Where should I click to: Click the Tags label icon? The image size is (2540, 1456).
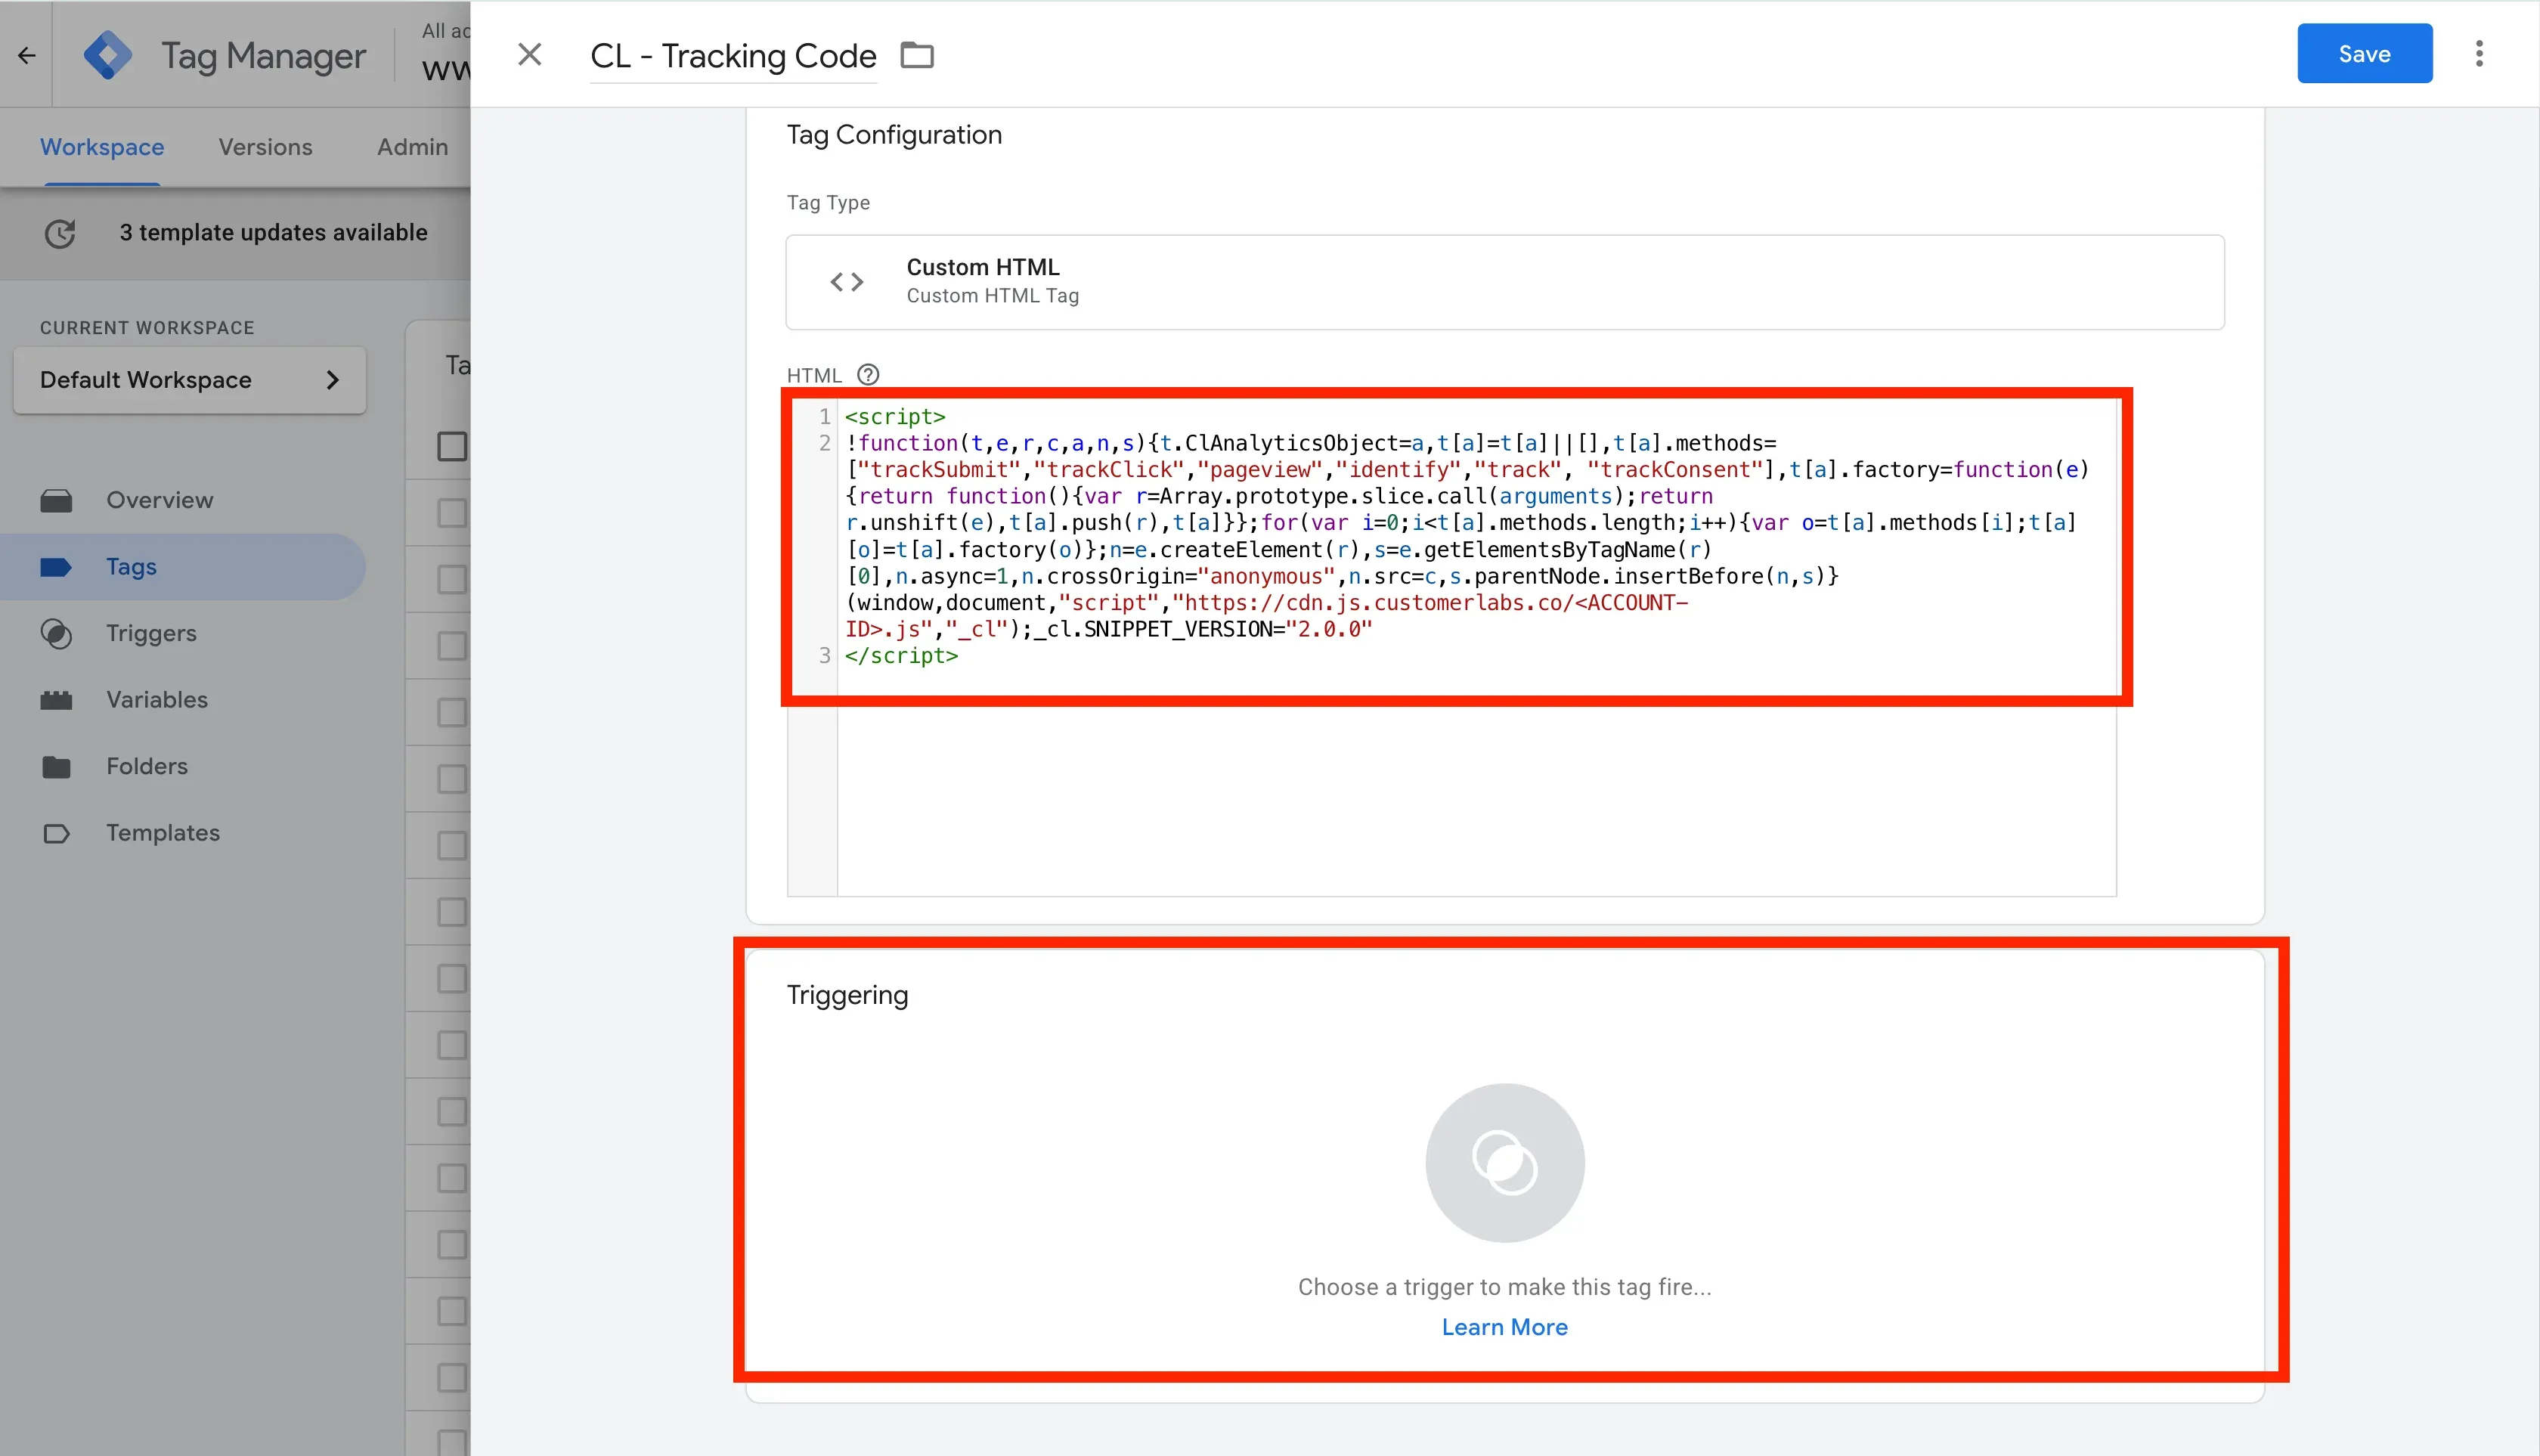[56, 567]
